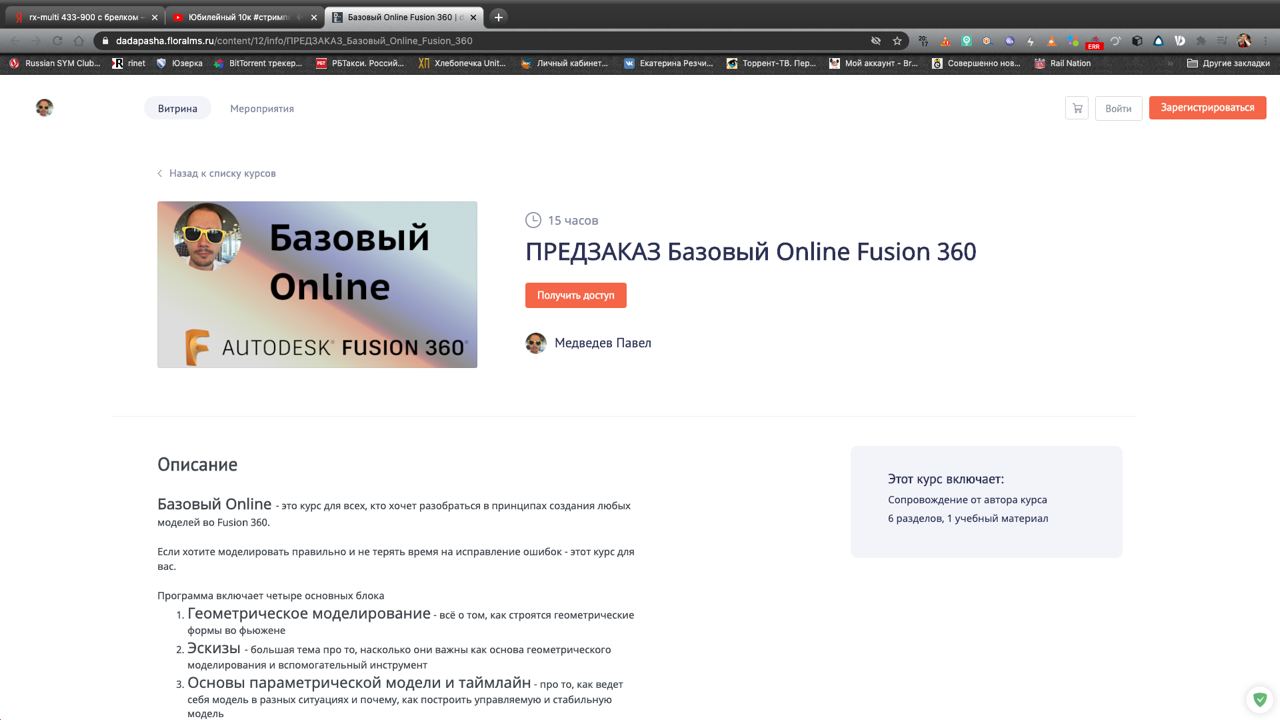The width and height of the screenshot is (1280, 720).
Task: Open author Медведев Павел profile
Action: pyautogui.click(x=603, y=343)
